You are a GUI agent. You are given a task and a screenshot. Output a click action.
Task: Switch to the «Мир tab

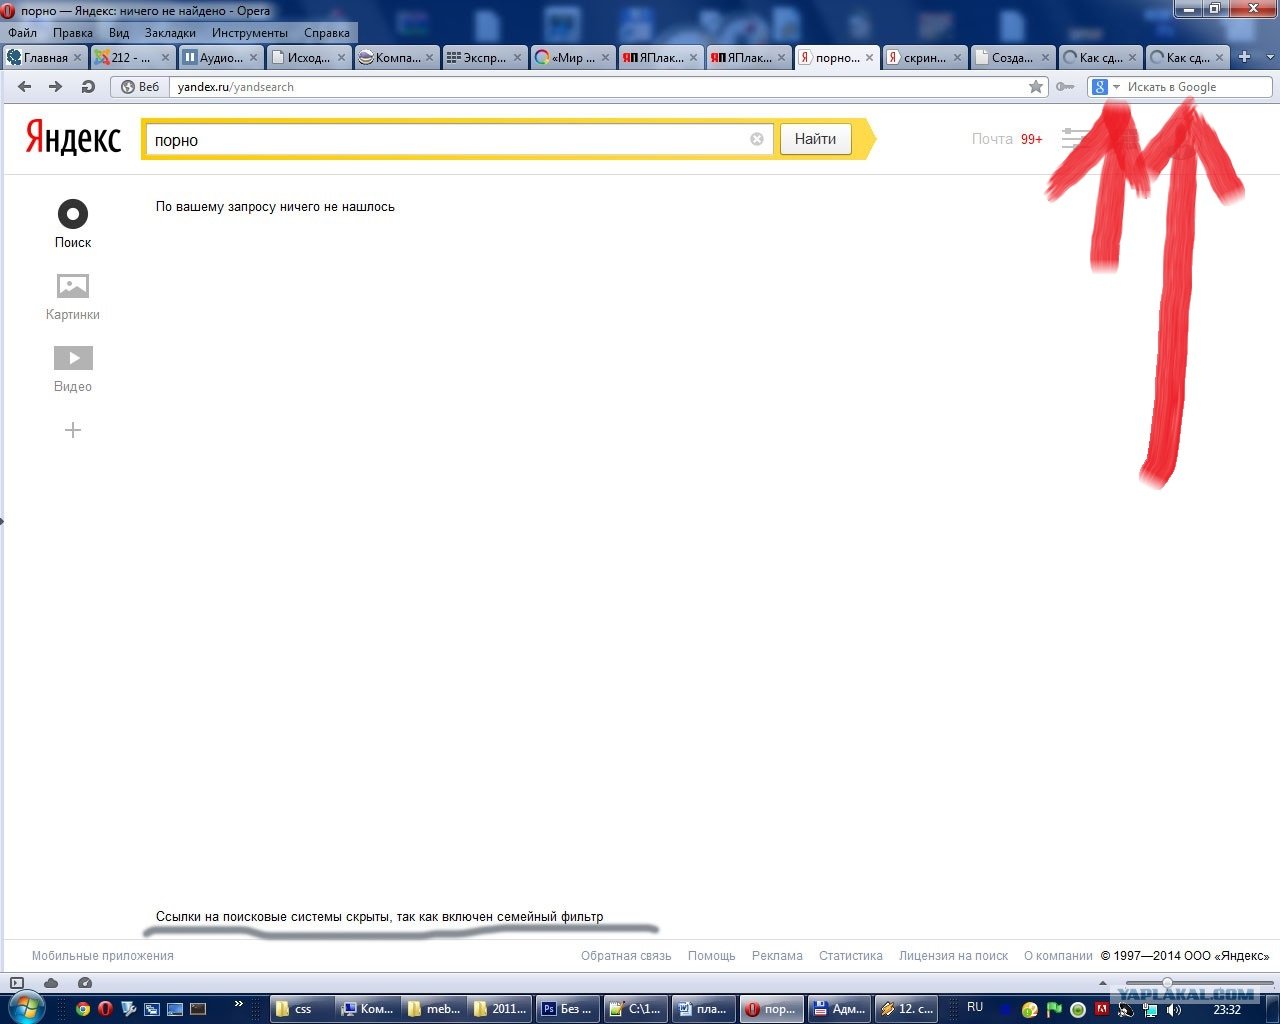click(572, 57)
